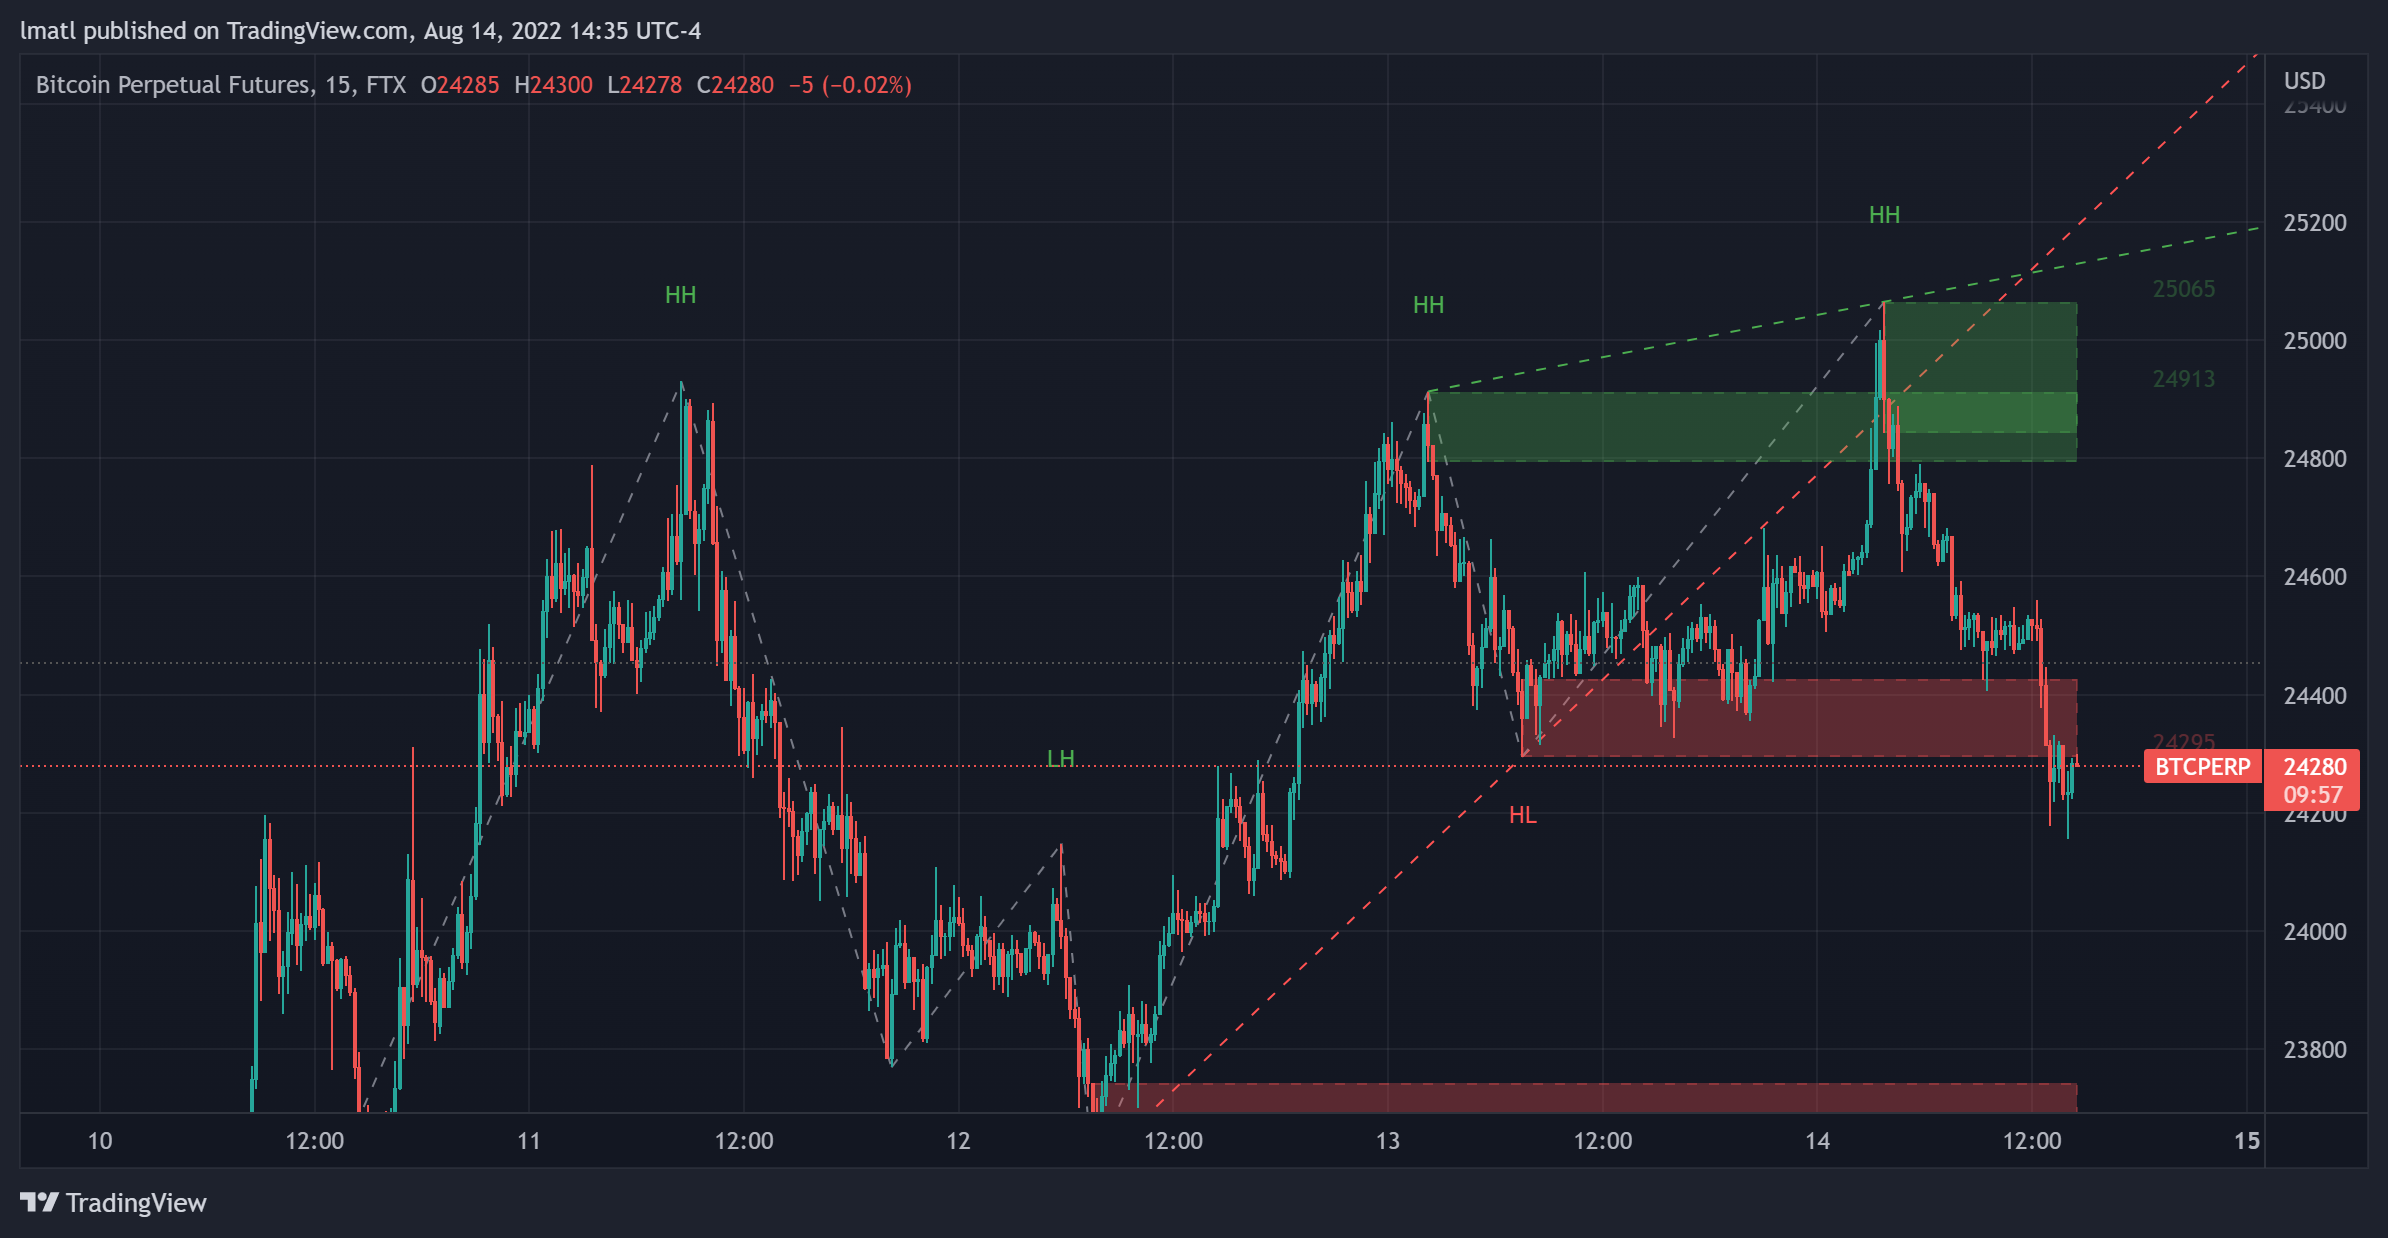Click the date label 10 on time axis
2388x1238 pixels.
(x=100, y=1141)
